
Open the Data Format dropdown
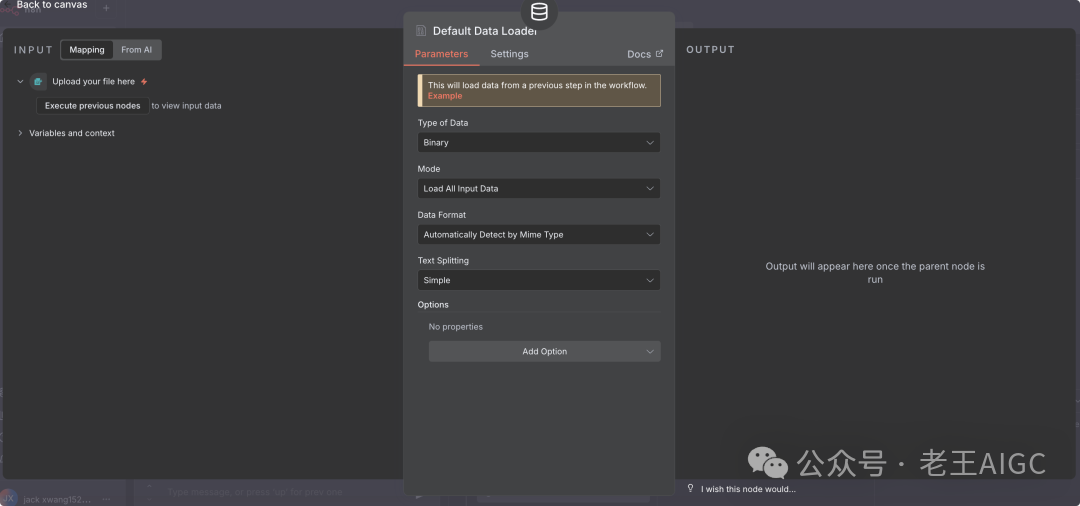pyautogui.click(x=539, y=235)
